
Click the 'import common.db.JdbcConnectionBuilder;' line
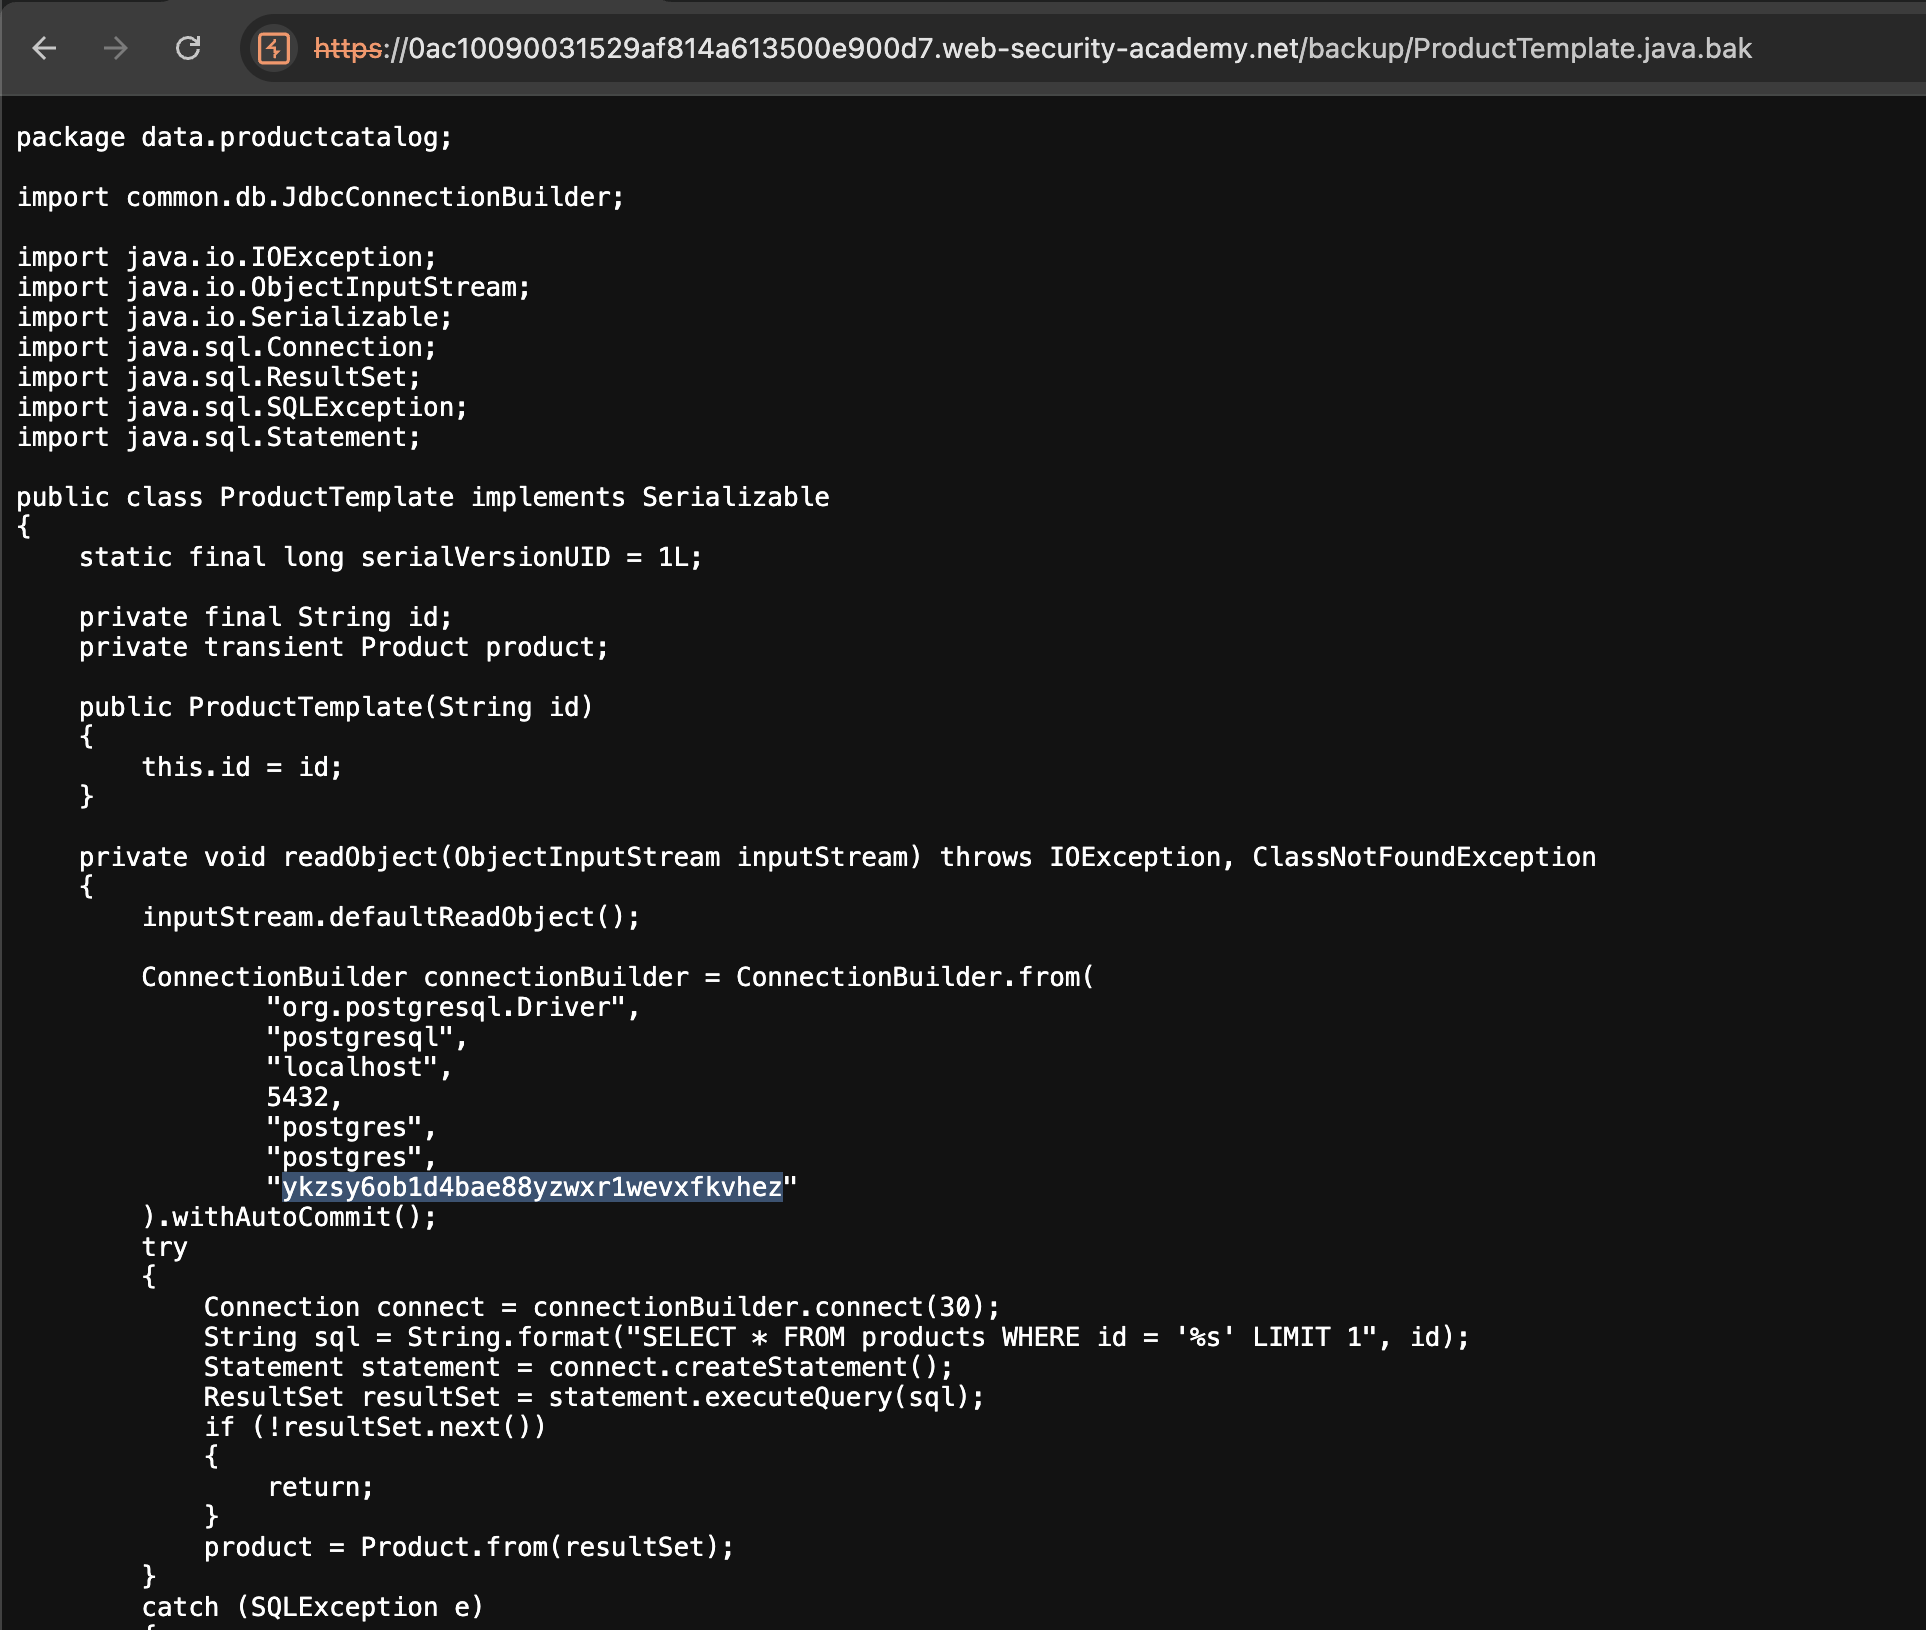pyautogui.click(x=320, y=197)
